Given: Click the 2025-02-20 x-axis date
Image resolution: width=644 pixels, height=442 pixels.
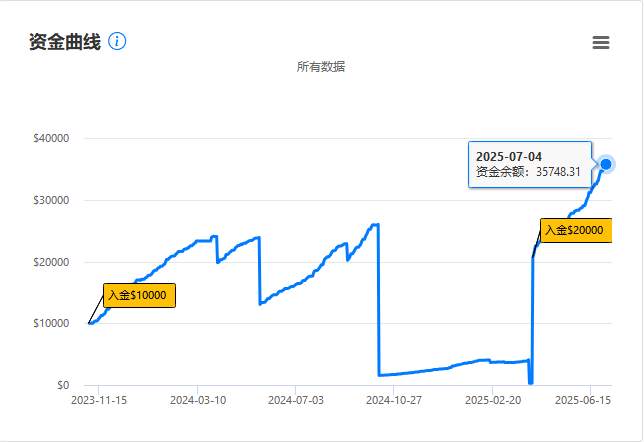Looking at the screenshot, I should click(x=493, y=400).
